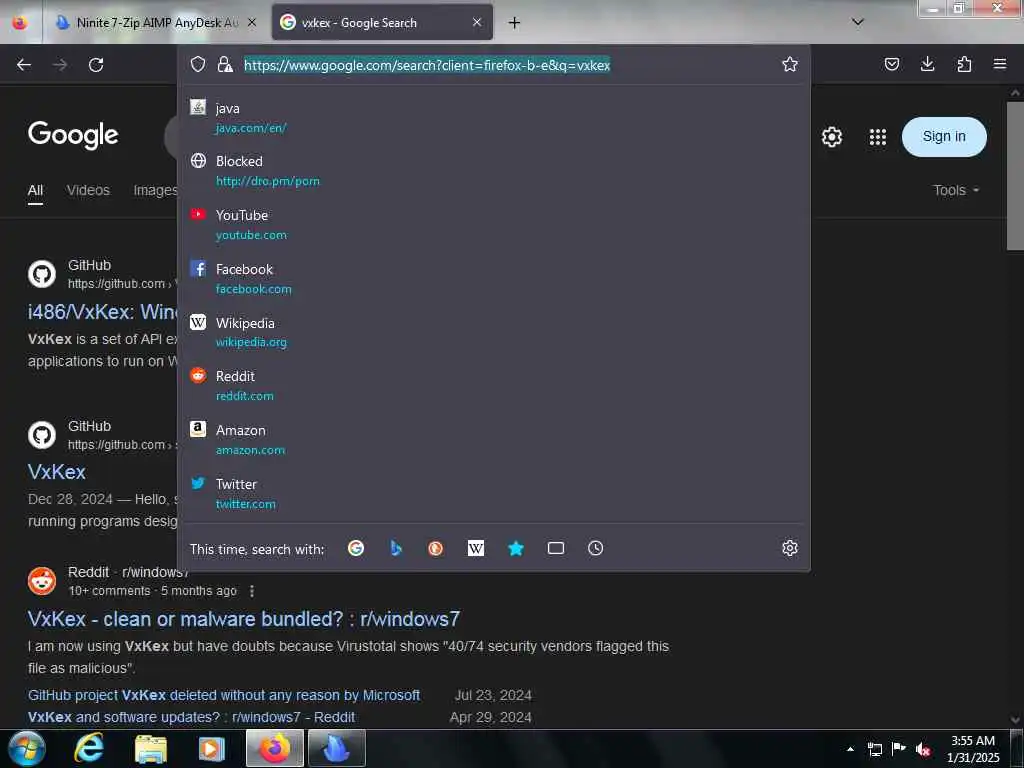Screen dimensions: 1024x768
Task: Close the Ninite tab
Action: [x=252, y=22]
